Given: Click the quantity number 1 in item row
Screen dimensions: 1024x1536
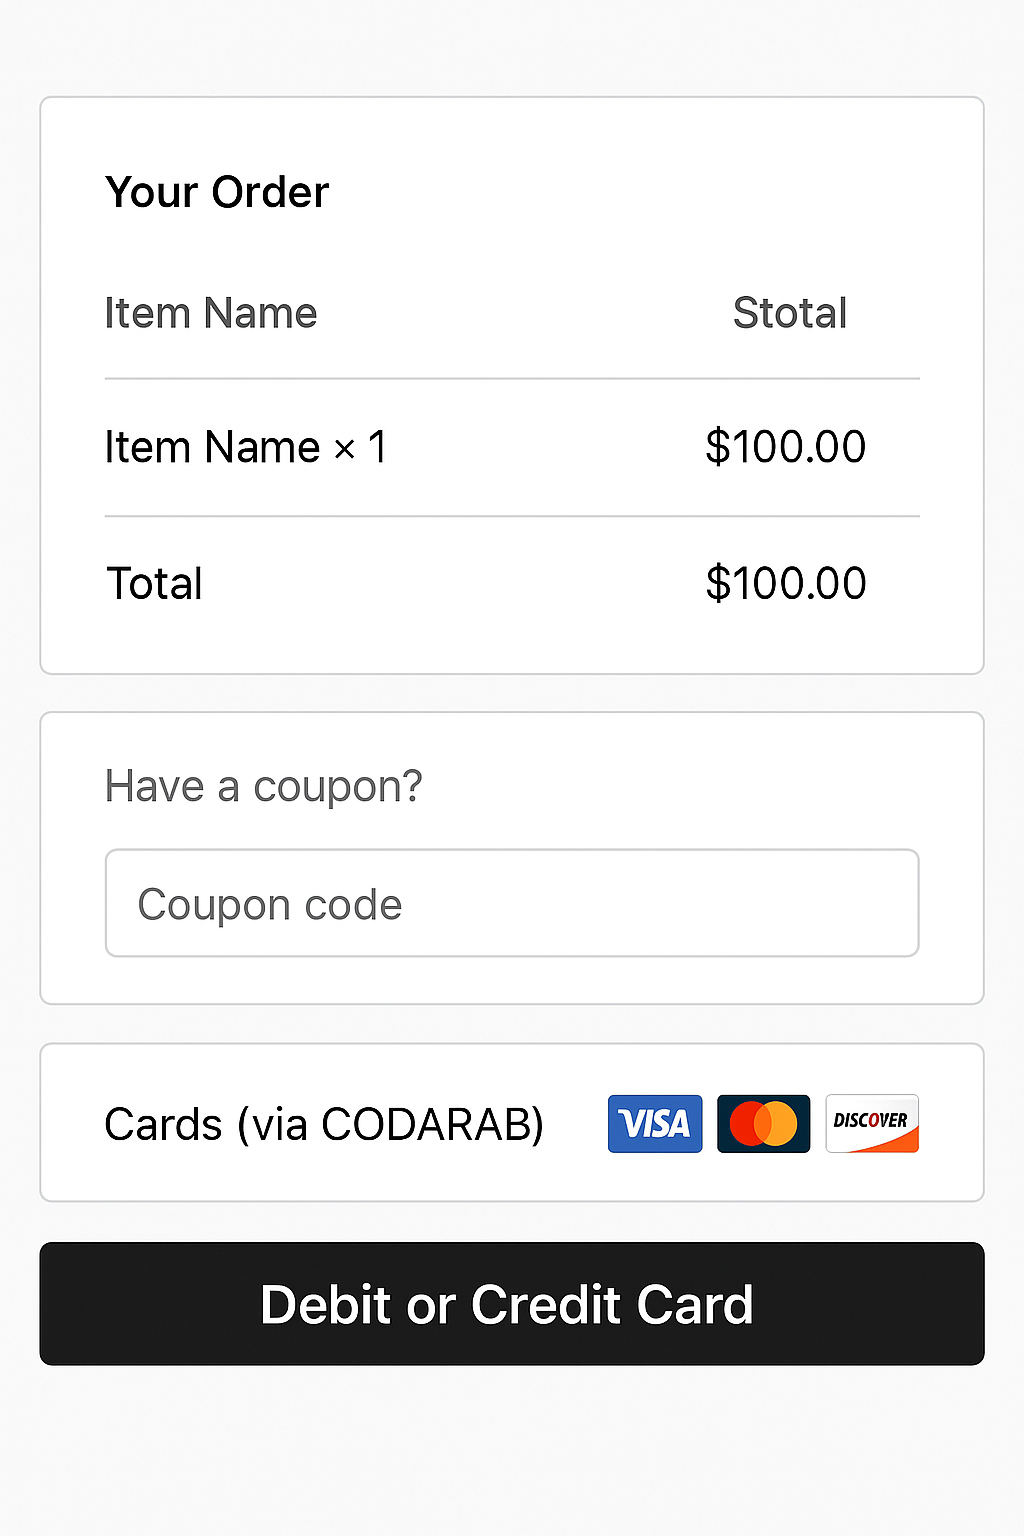Looking at the screenshot, I should (x=378, y=446).
